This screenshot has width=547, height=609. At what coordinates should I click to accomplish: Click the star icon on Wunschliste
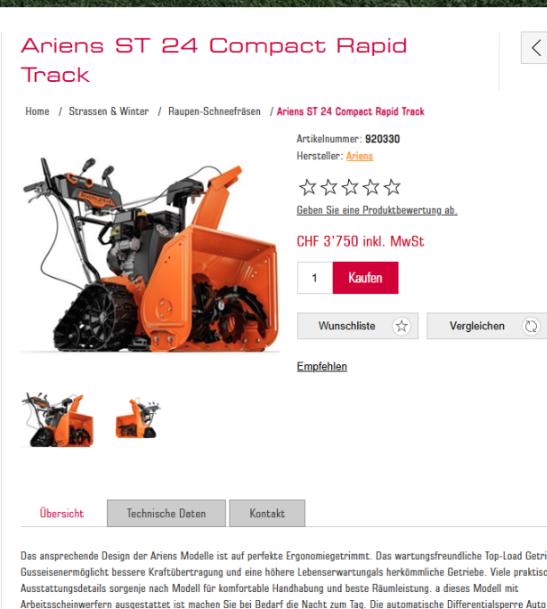[x=401, y=326]
